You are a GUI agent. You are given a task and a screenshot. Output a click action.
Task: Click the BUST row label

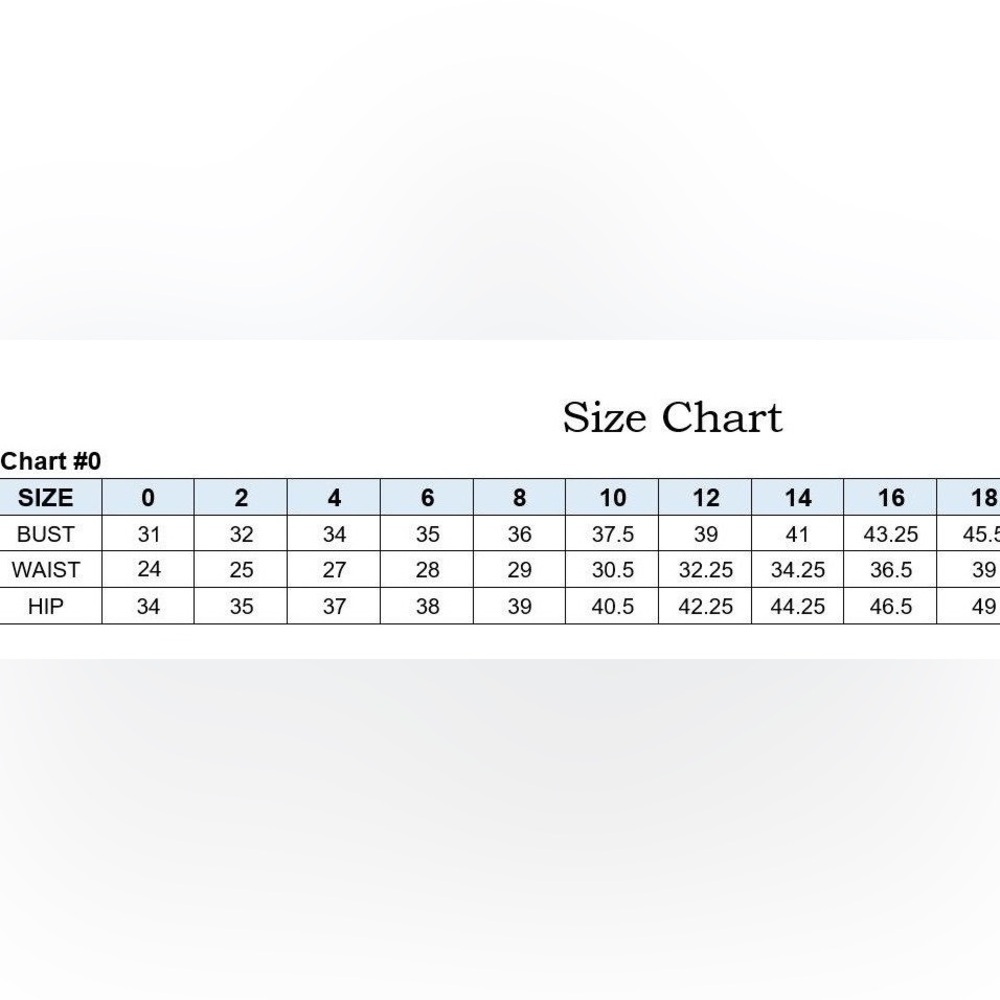pyautogui.click(x=46, y=534)
